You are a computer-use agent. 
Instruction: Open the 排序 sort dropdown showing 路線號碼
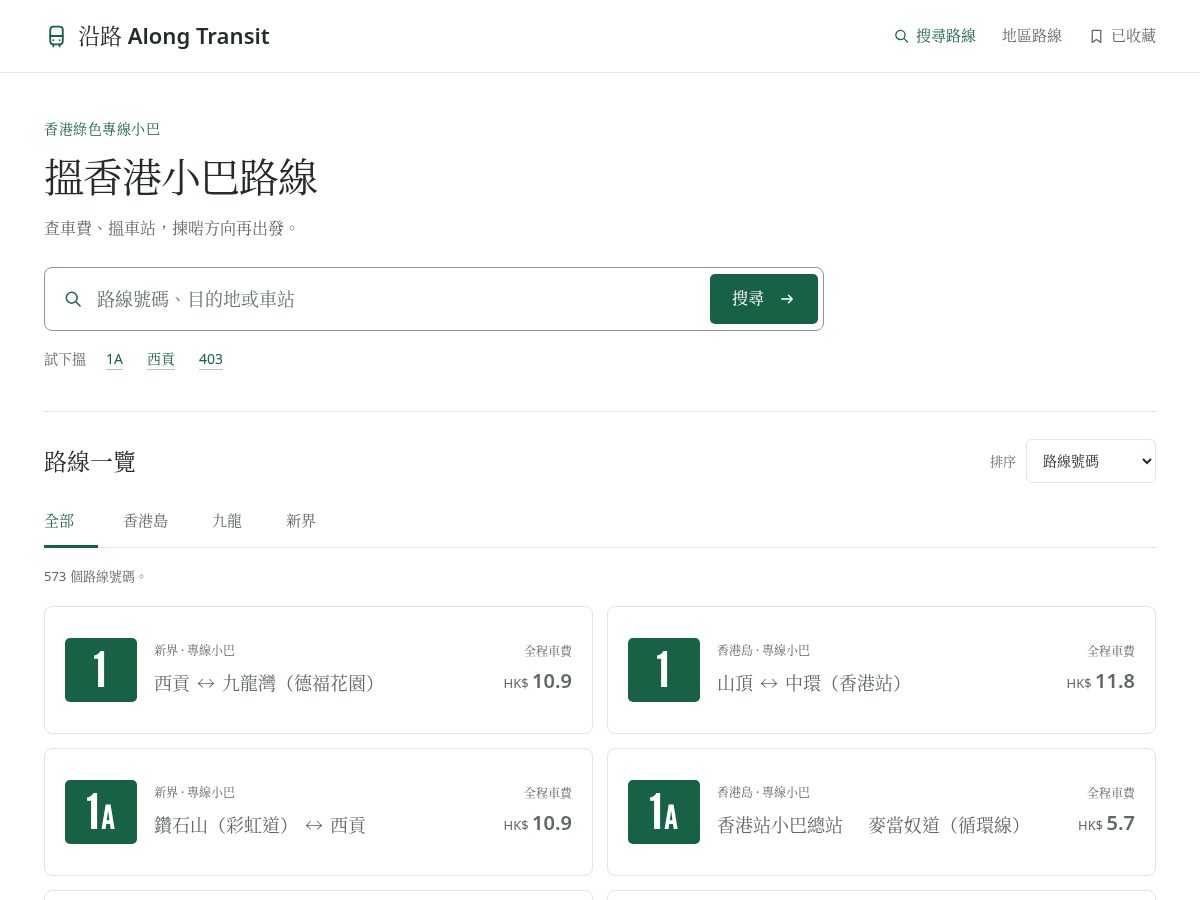click(x=1091, y=461)
